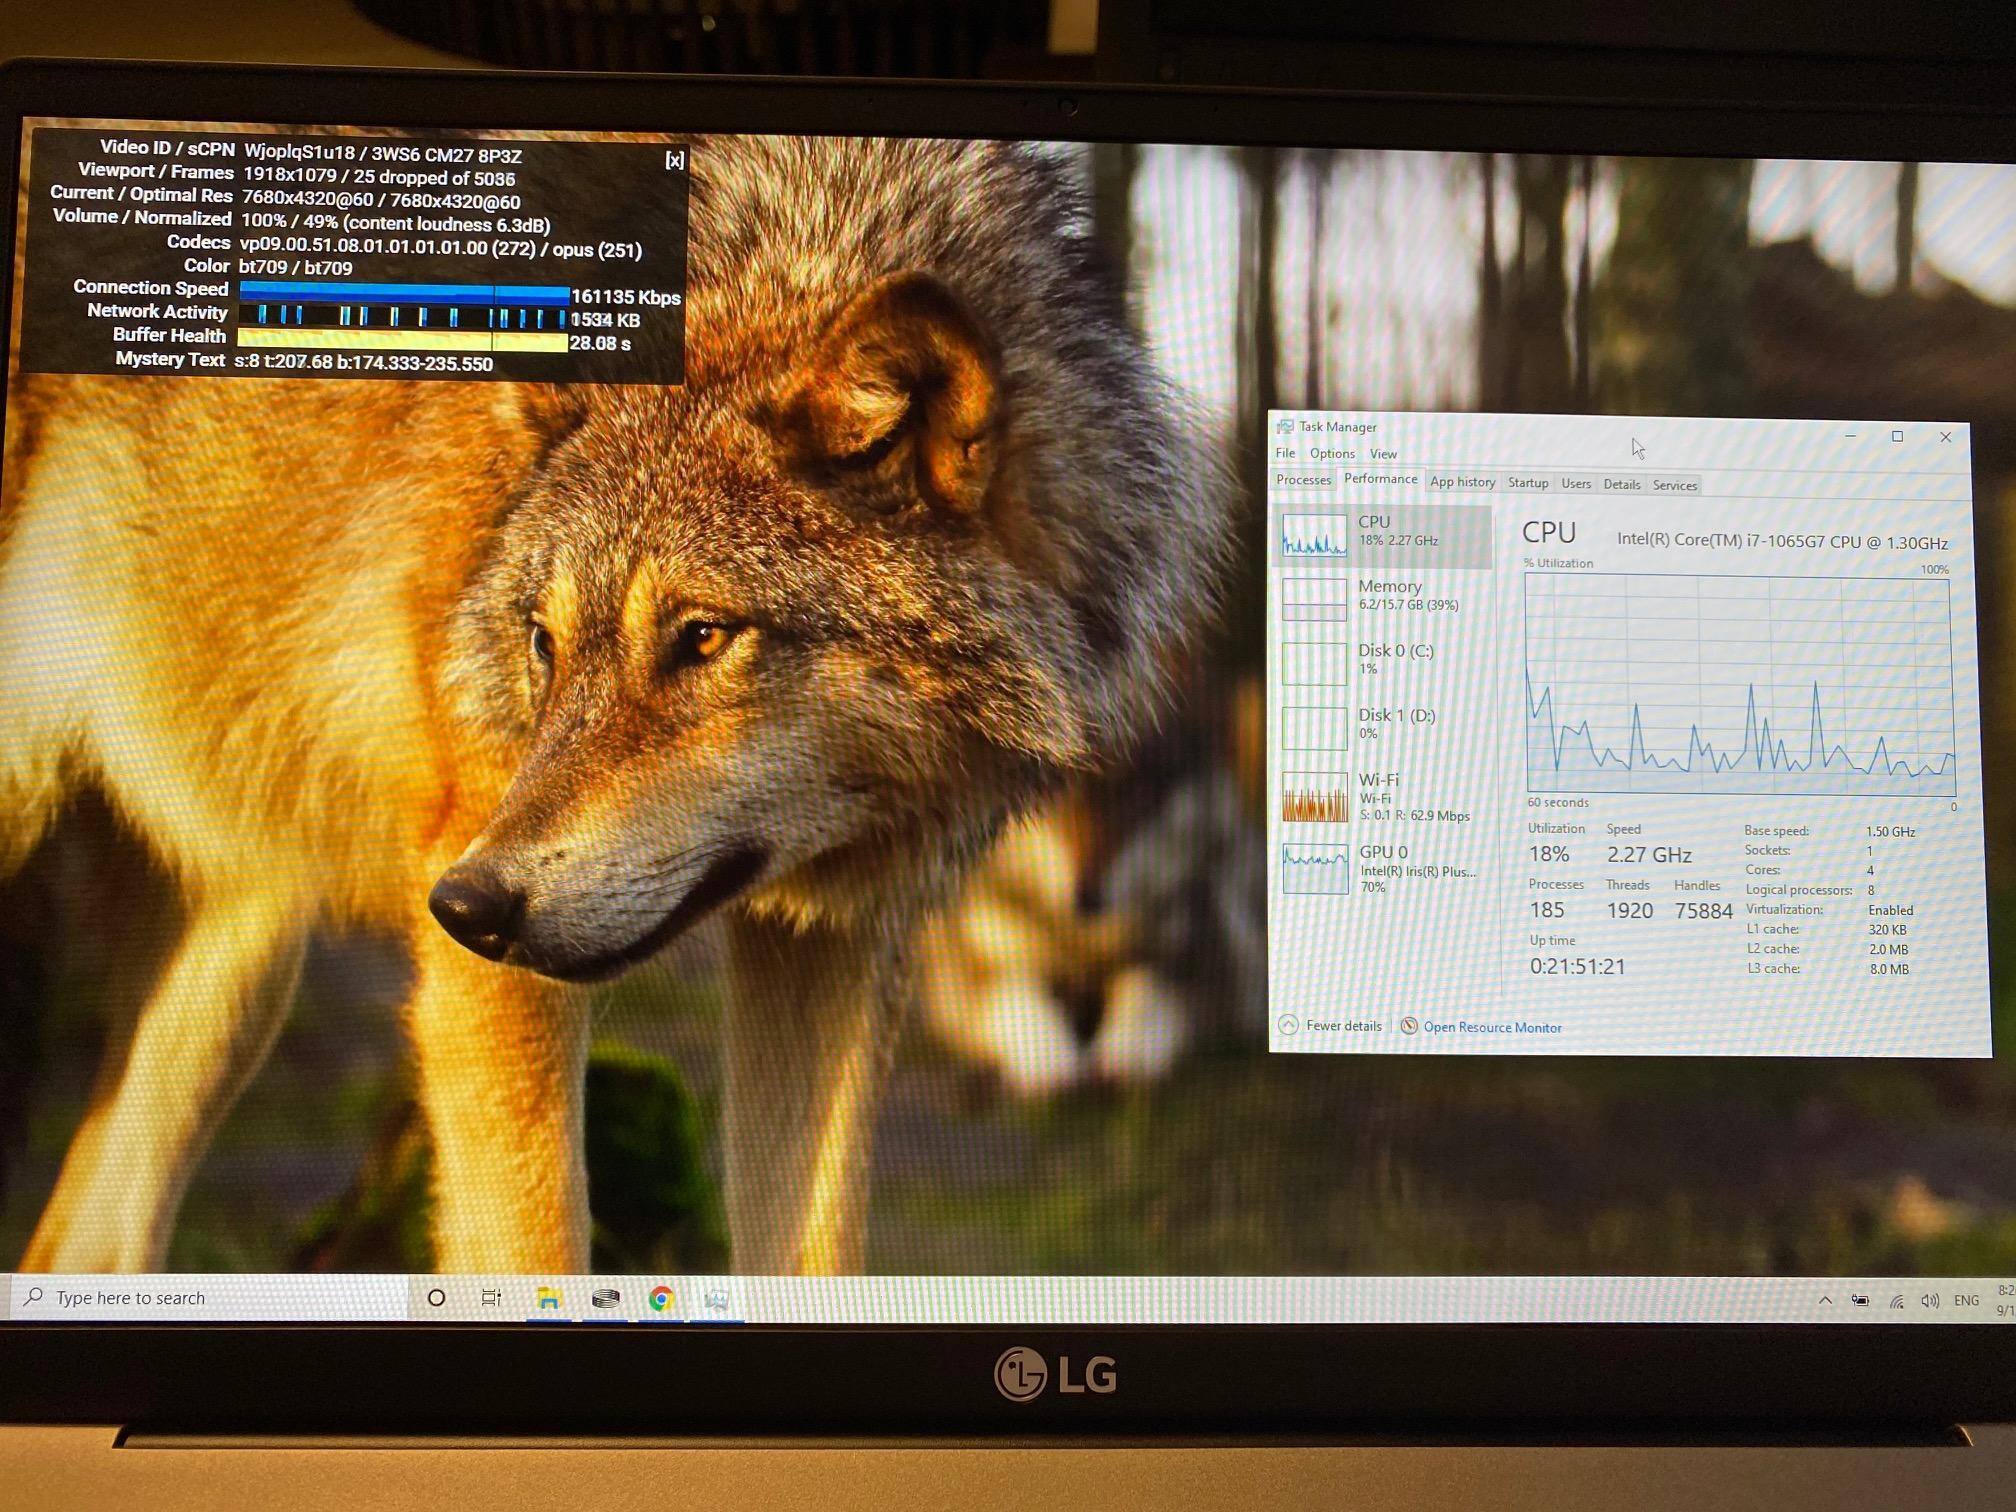The image size is (2016, 1512).
Task: Select the Wi-Fi performance item
Action: pyautogui.click(x=1379, y=796)
